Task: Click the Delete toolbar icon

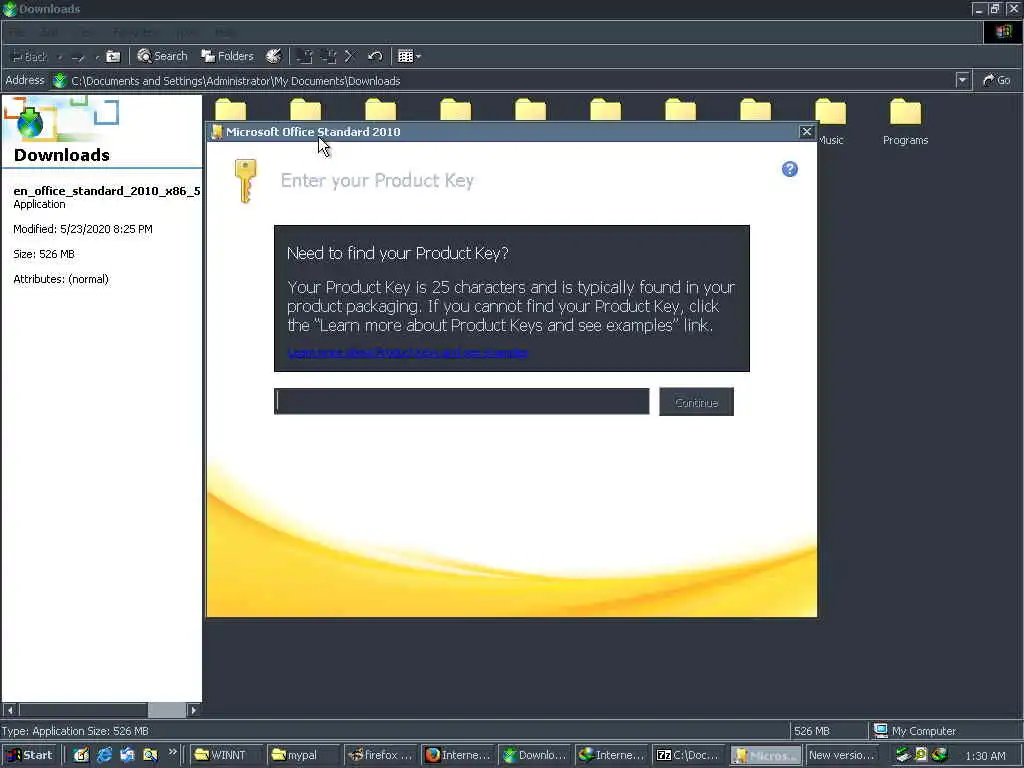Action: (x=349, y=57)
